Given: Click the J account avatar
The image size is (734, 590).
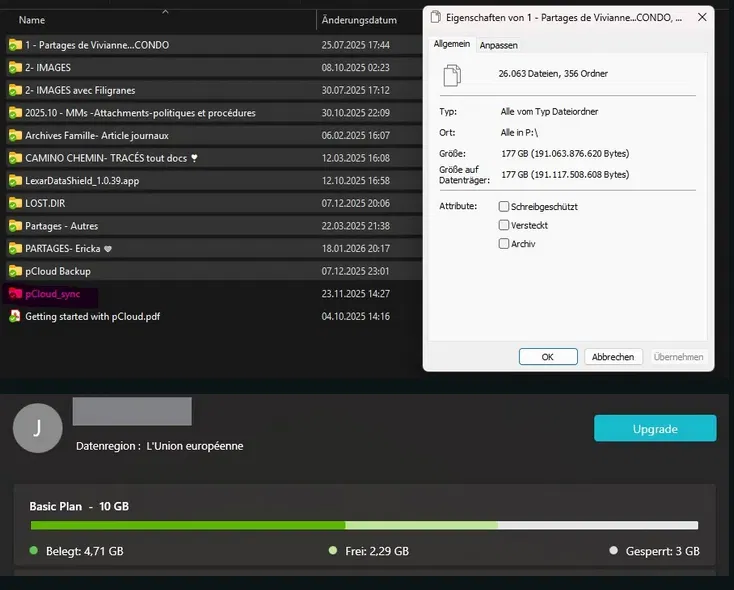Looking at the screenshot, I should pos(37,428).
